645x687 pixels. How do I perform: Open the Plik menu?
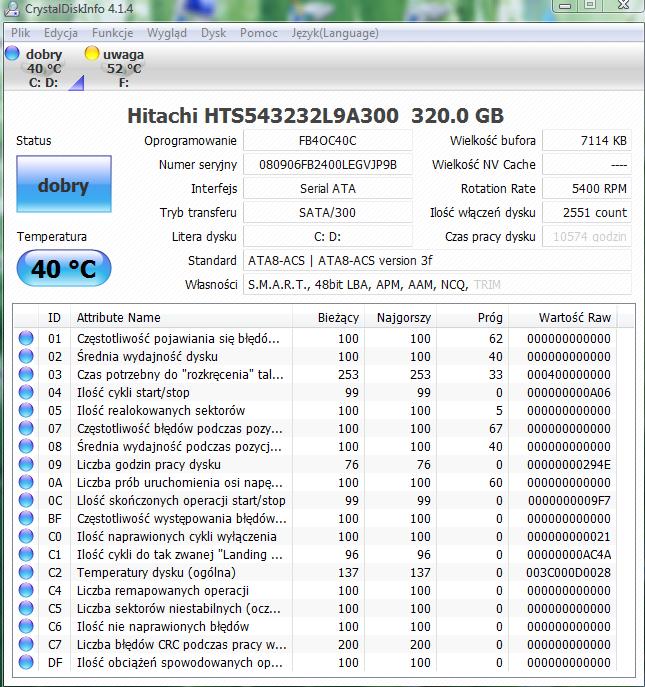21,33
